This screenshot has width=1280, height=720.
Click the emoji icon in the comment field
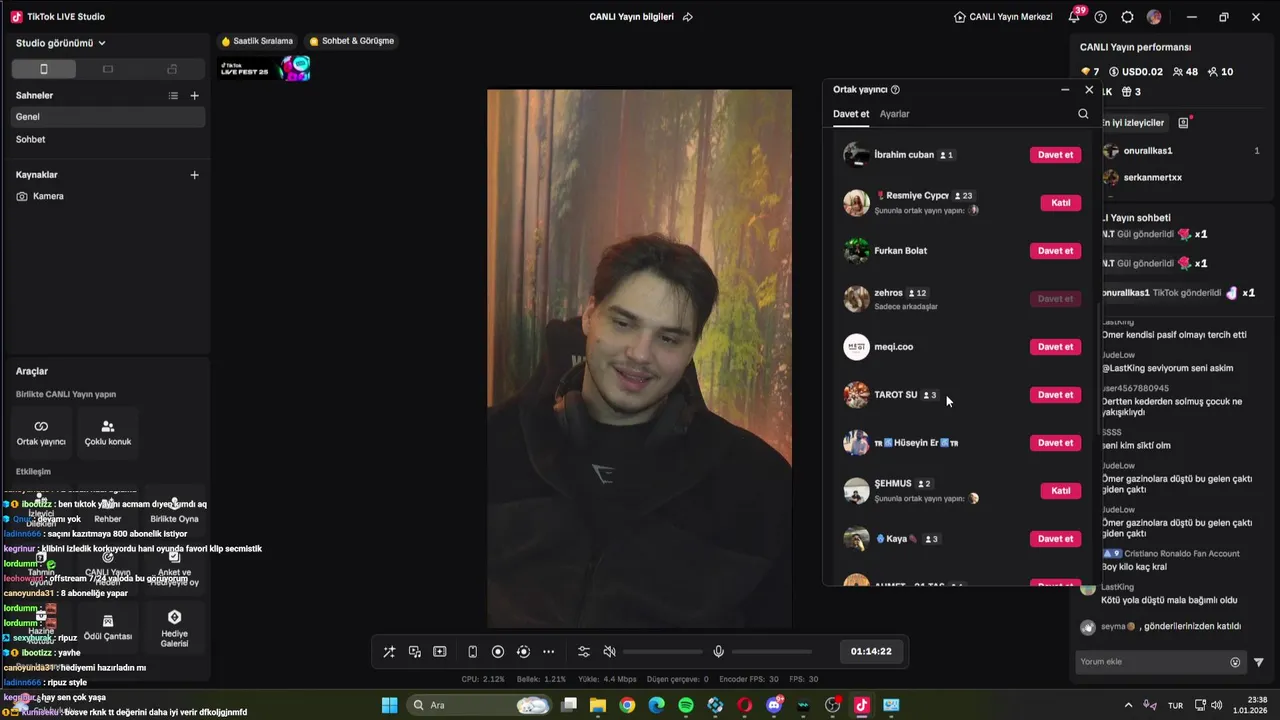(1235, 662)
